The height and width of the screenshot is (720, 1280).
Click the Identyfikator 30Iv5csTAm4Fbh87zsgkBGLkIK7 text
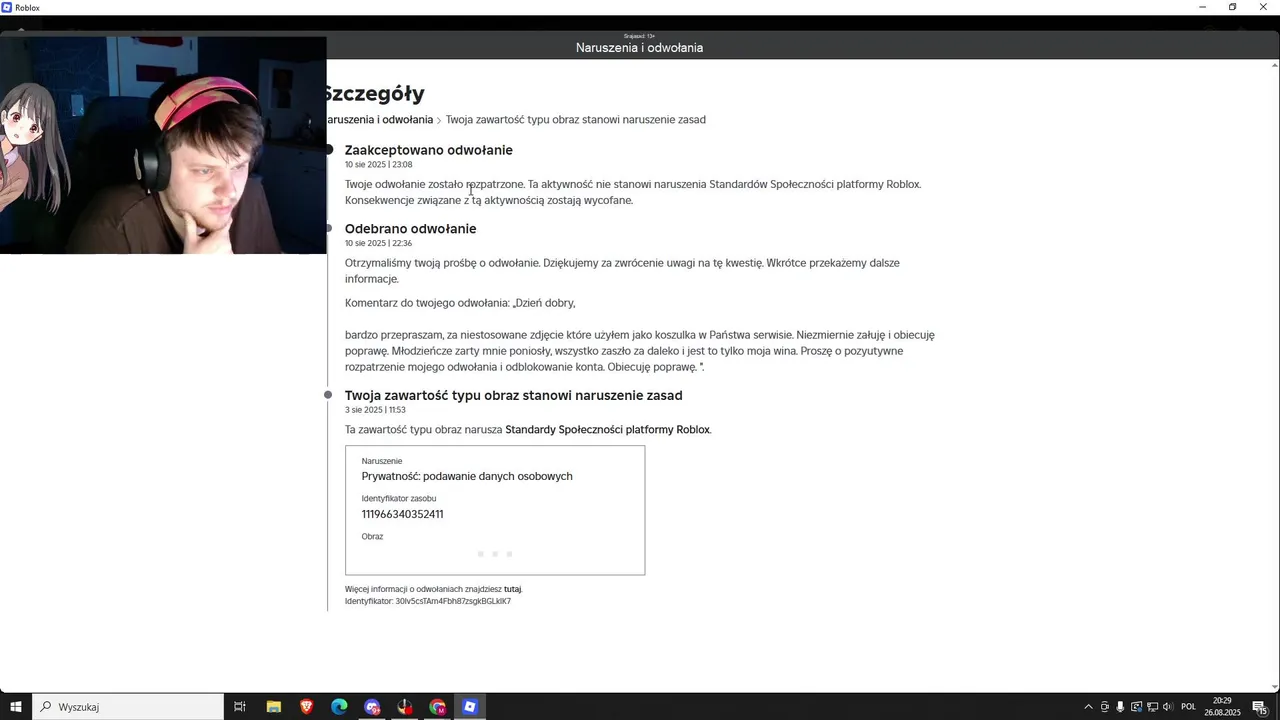(428, 601)
